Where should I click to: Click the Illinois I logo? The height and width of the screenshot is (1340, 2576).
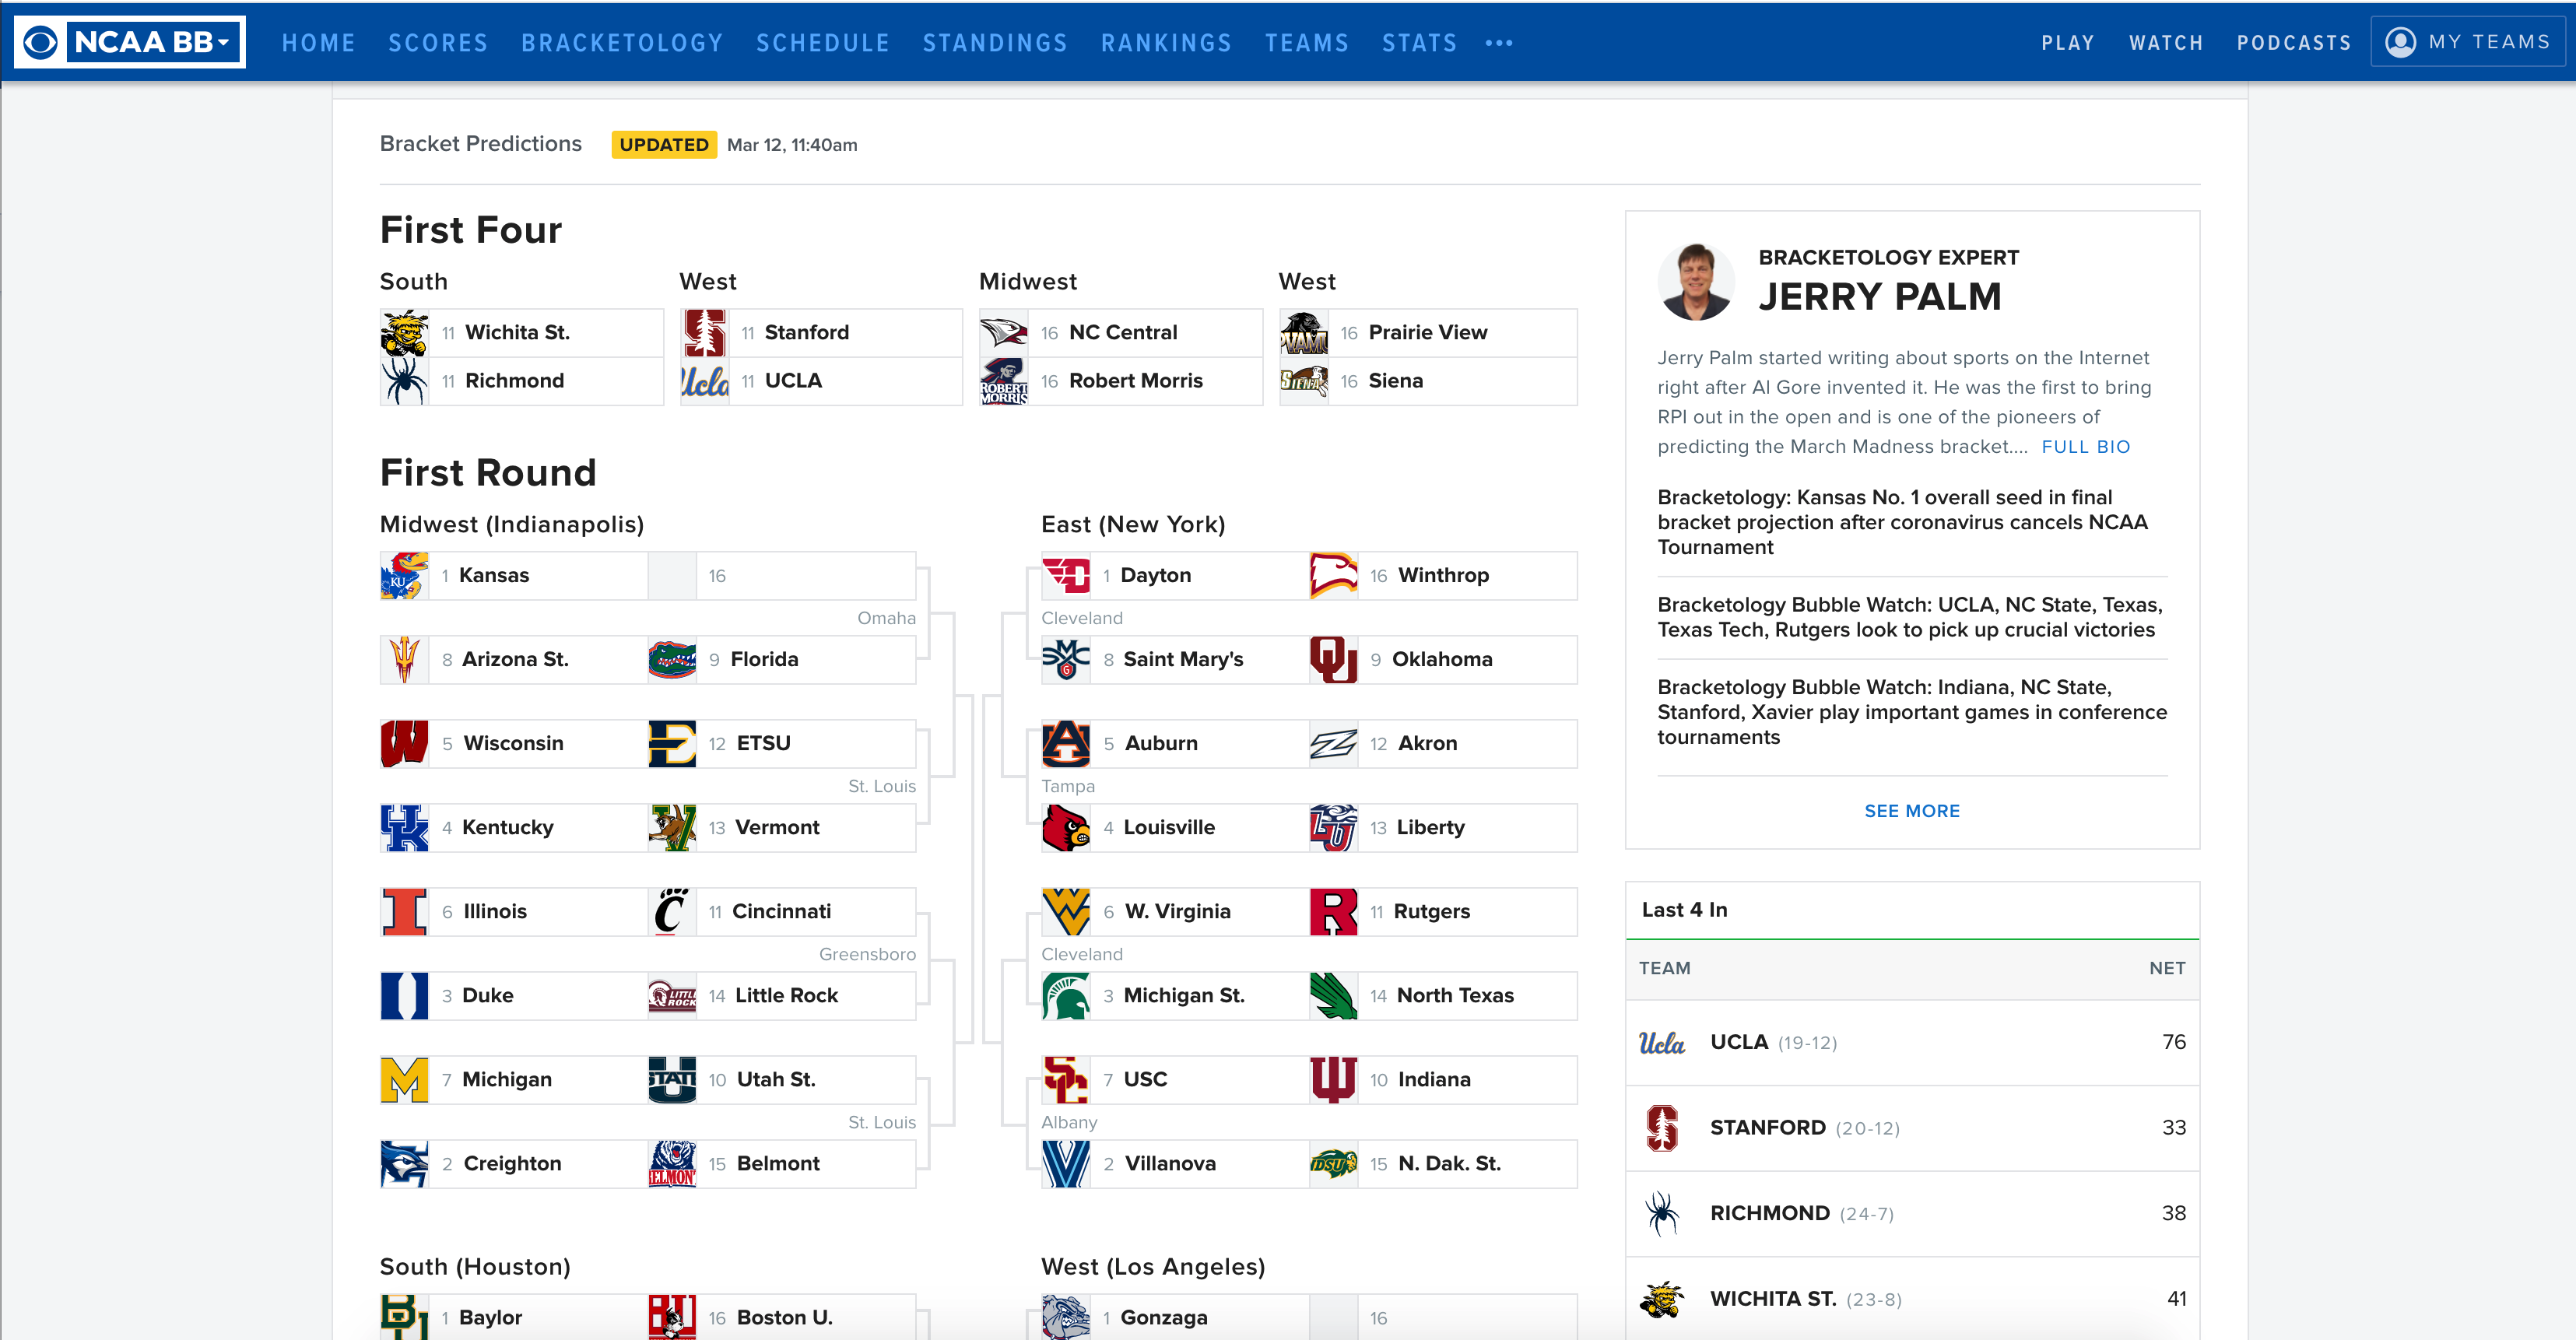[x=404, y=912]
